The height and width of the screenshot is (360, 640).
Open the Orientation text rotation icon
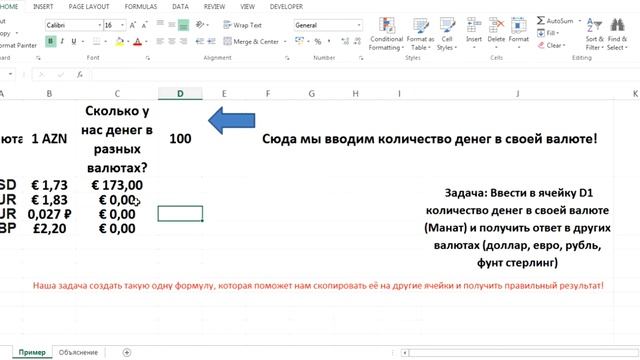tap(200, 25)
